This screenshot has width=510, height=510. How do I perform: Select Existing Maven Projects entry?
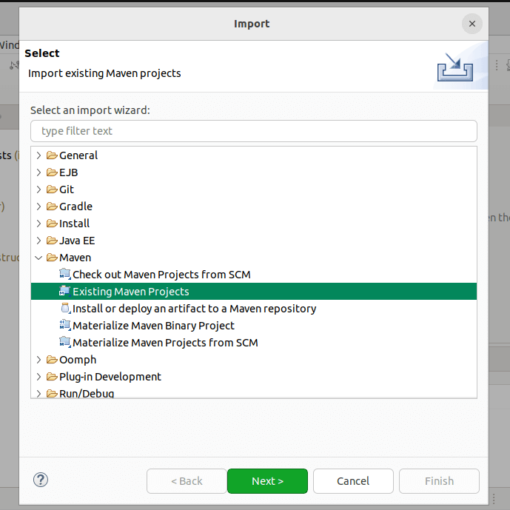[131, 292]
